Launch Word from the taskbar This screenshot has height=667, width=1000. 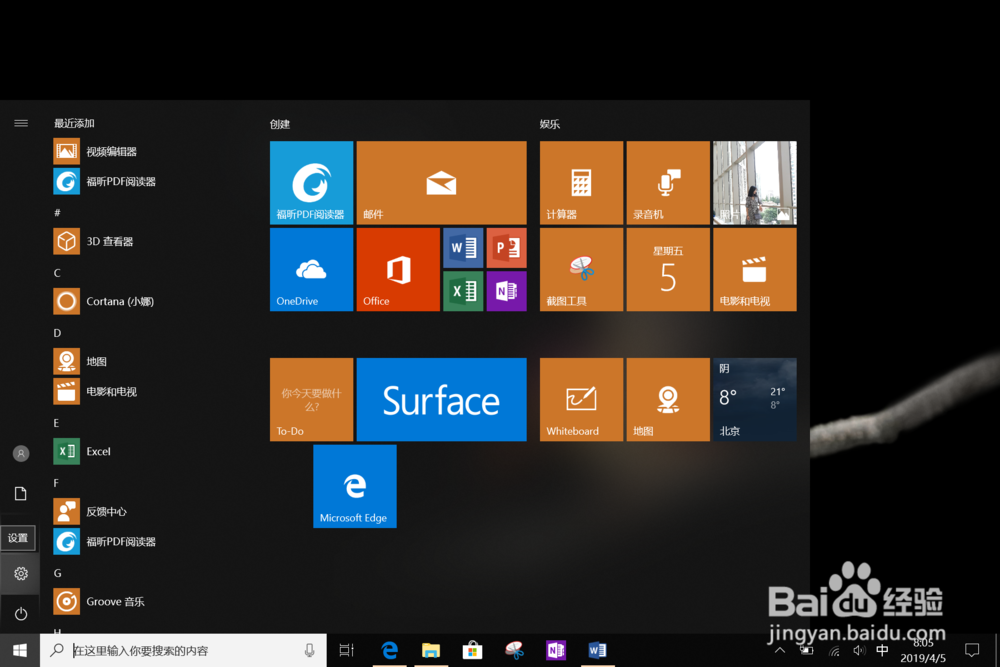tap(598, 650)
